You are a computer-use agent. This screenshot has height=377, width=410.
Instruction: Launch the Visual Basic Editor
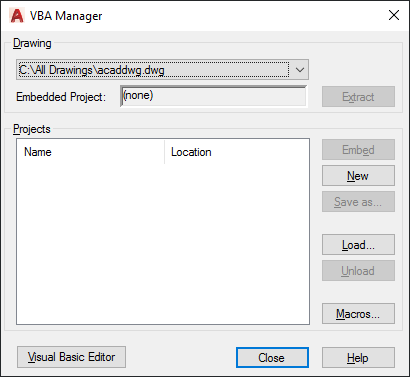71,357
